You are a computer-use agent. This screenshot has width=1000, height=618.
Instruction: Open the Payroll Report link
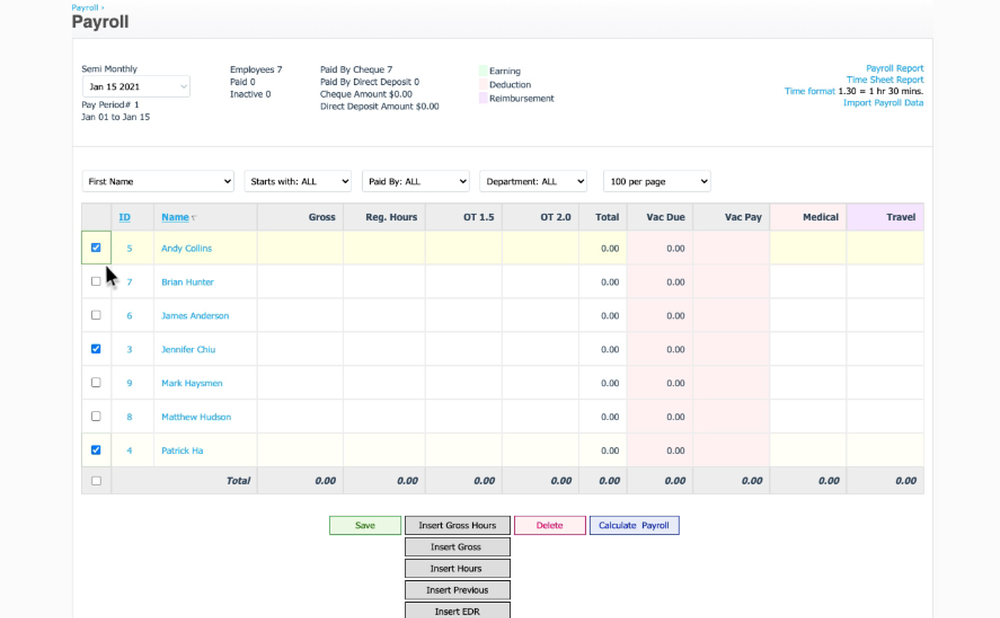(x=893, y=68)
